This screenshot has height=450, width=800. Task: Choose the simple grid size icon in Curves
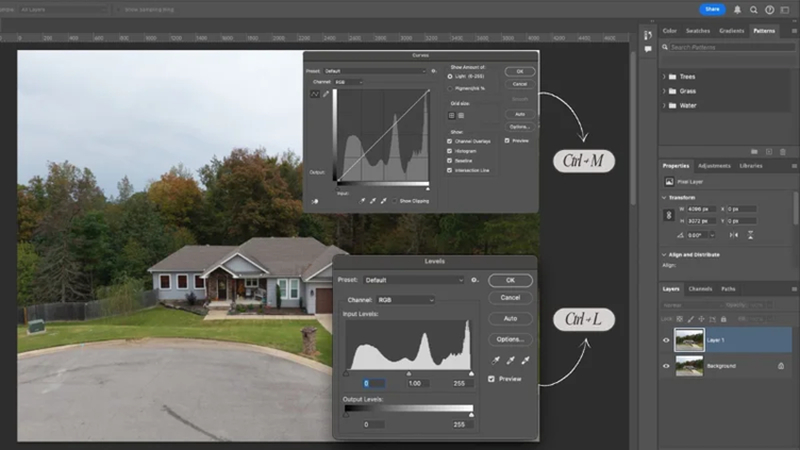[x=452, y=116]
